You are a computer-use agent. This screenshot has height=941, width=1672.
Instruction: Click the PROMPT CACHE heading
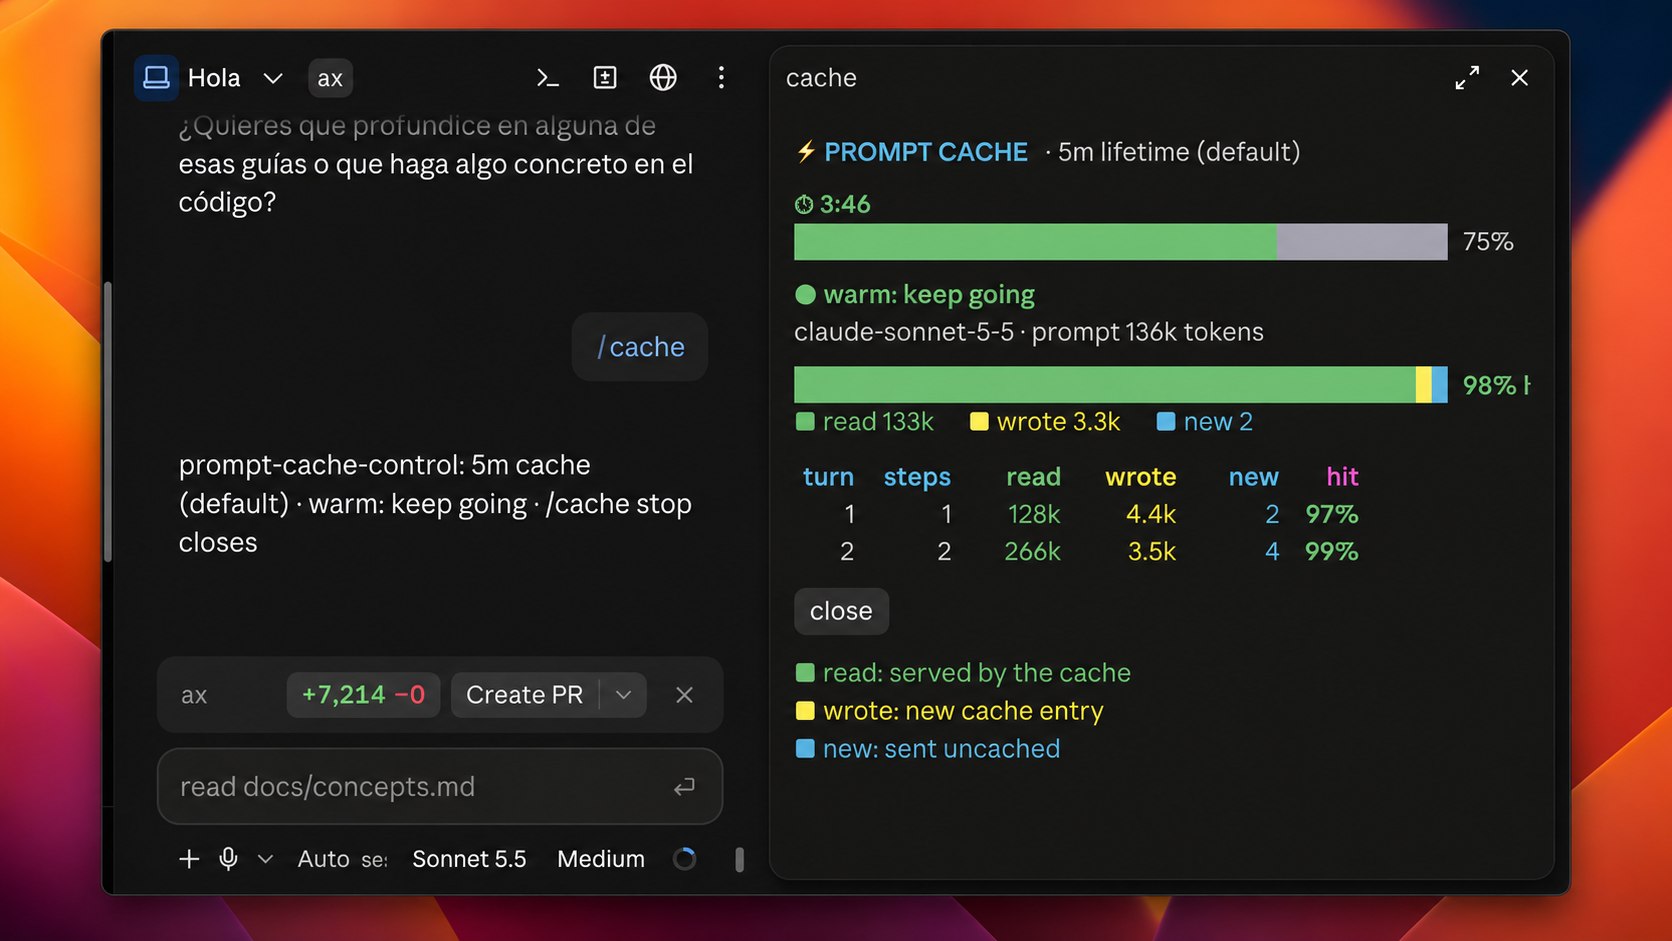(x=926, y=152)
